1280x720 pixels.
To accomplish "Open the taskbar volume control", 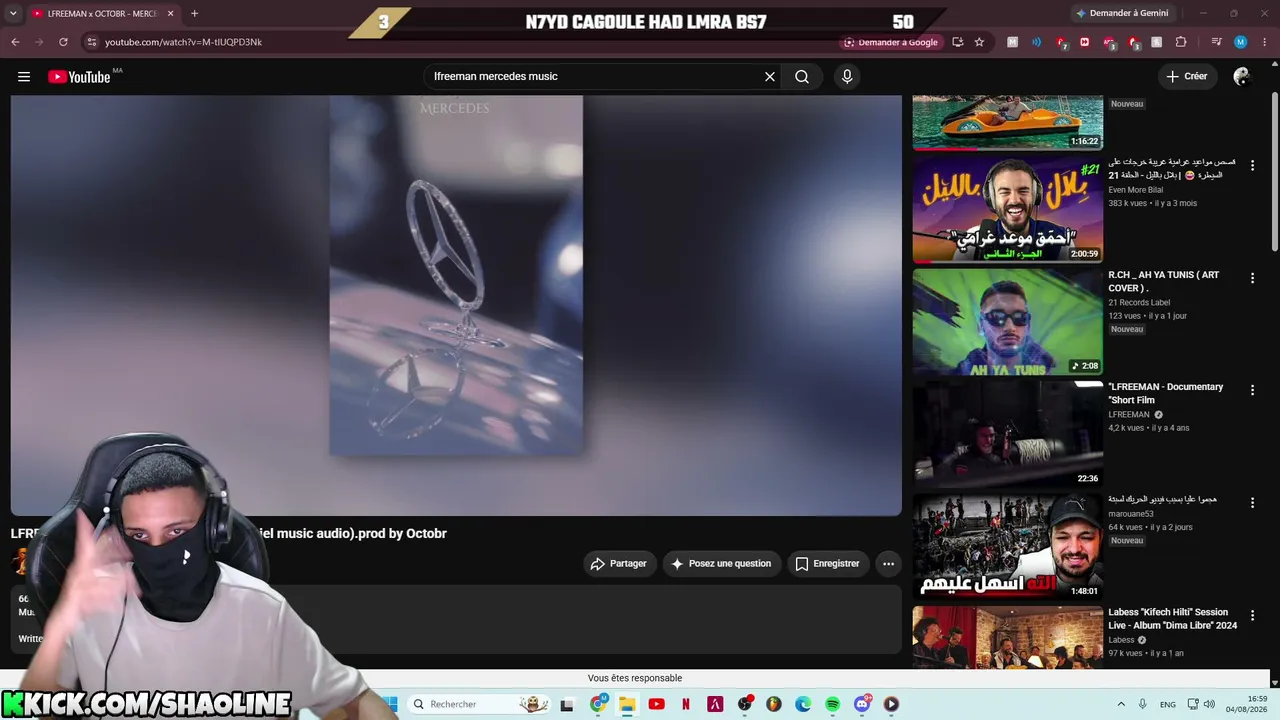I will 1209,704.
